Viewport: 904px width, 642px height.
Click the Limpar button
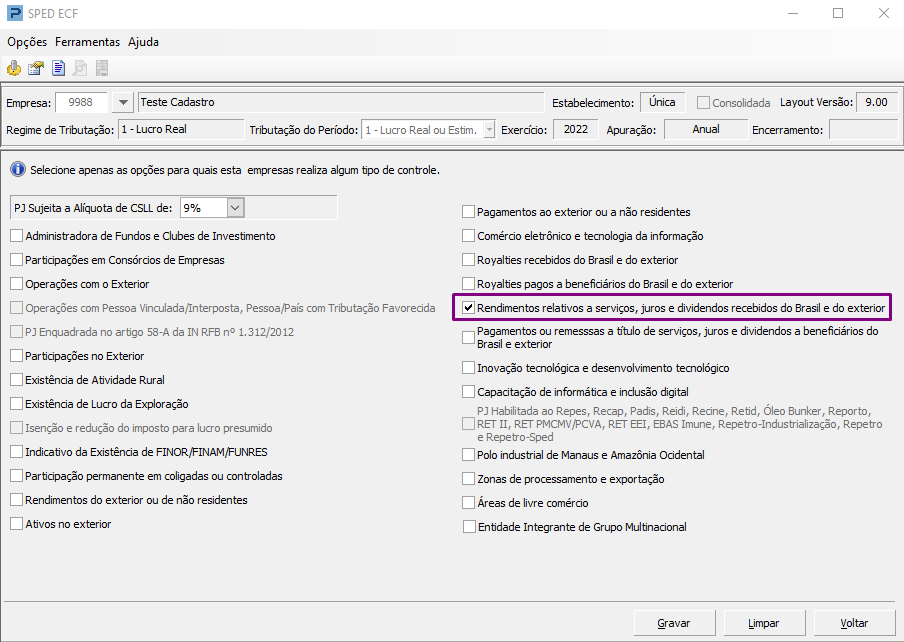(764, 623)
